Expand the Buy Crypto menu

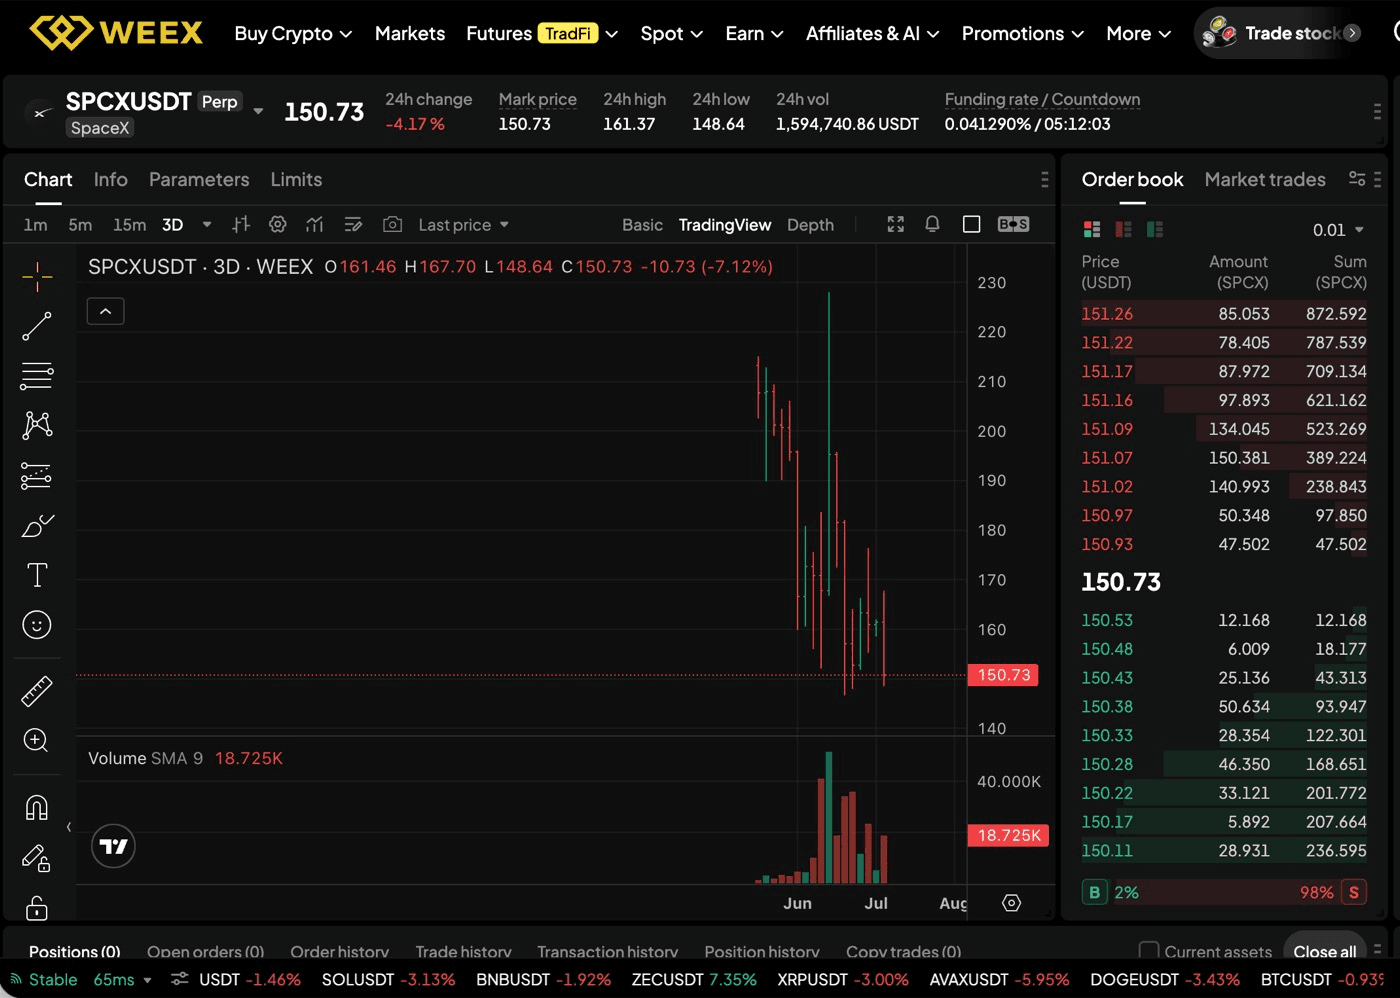pyautogui.click(x=293, y=33)
